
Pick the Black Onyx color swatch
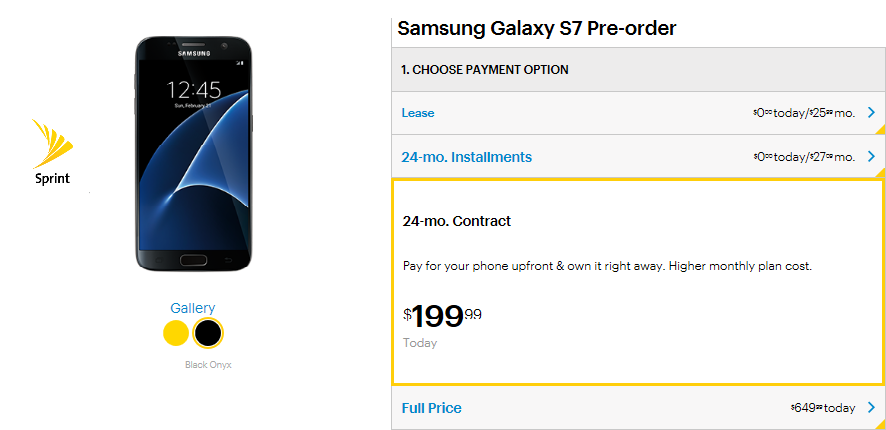208,333
